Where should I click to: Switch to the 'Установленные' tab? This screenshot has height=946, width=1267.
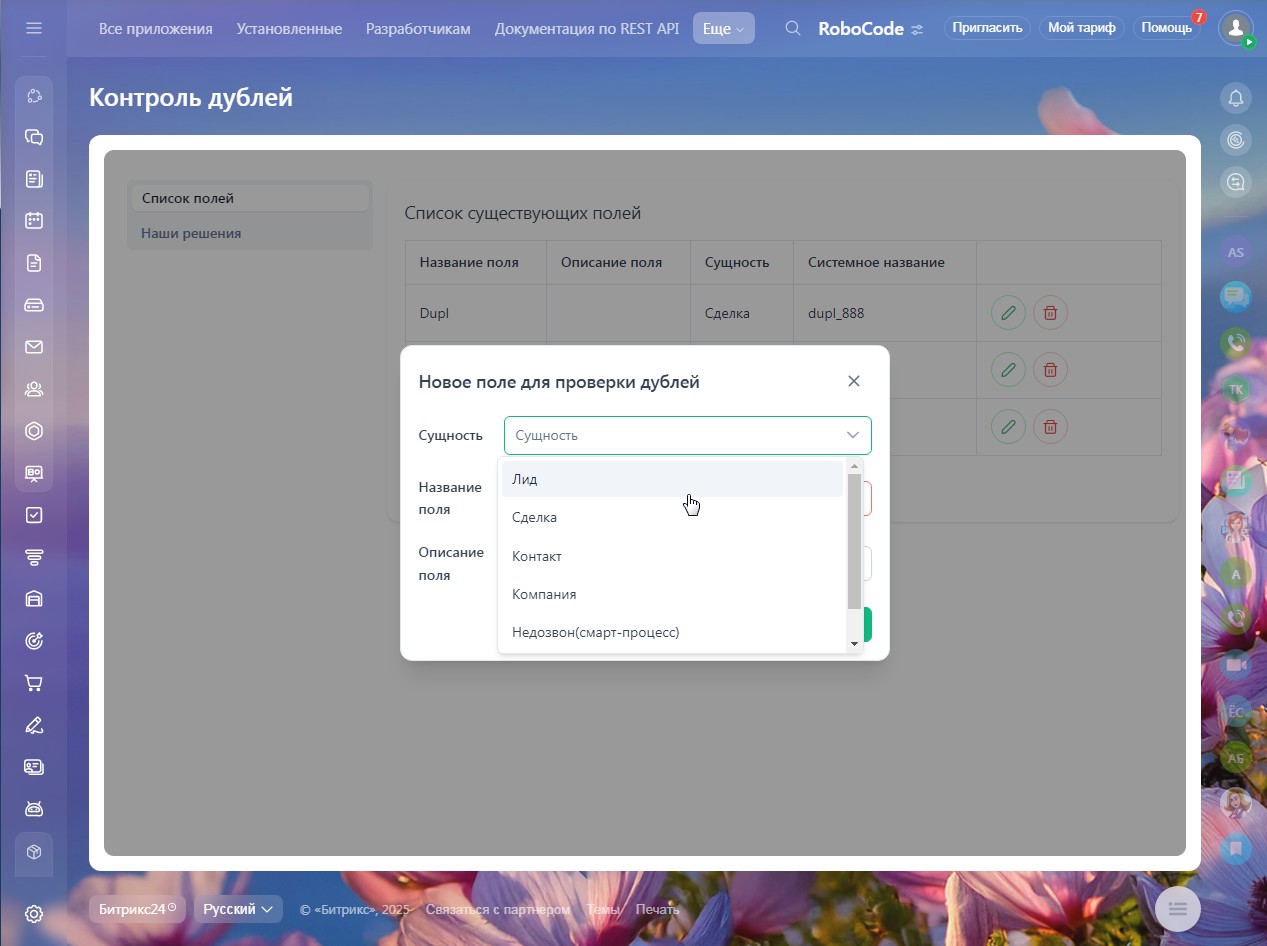pyautogui.click(x=289, y=29)
